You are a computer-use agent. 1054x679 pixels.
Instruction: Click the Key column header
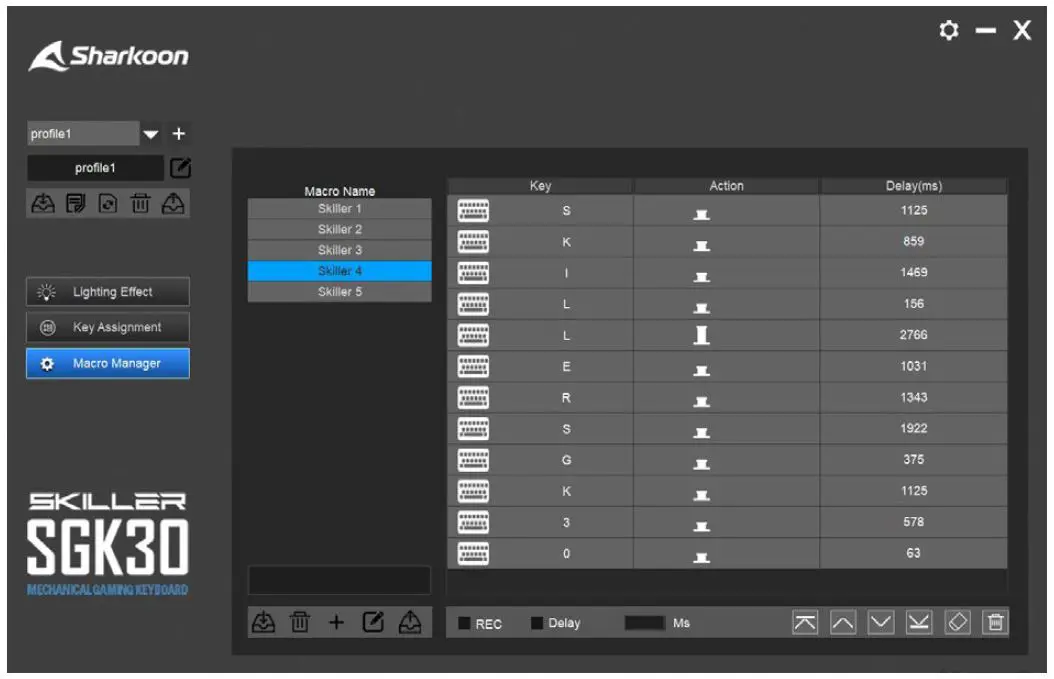point(540,186)
